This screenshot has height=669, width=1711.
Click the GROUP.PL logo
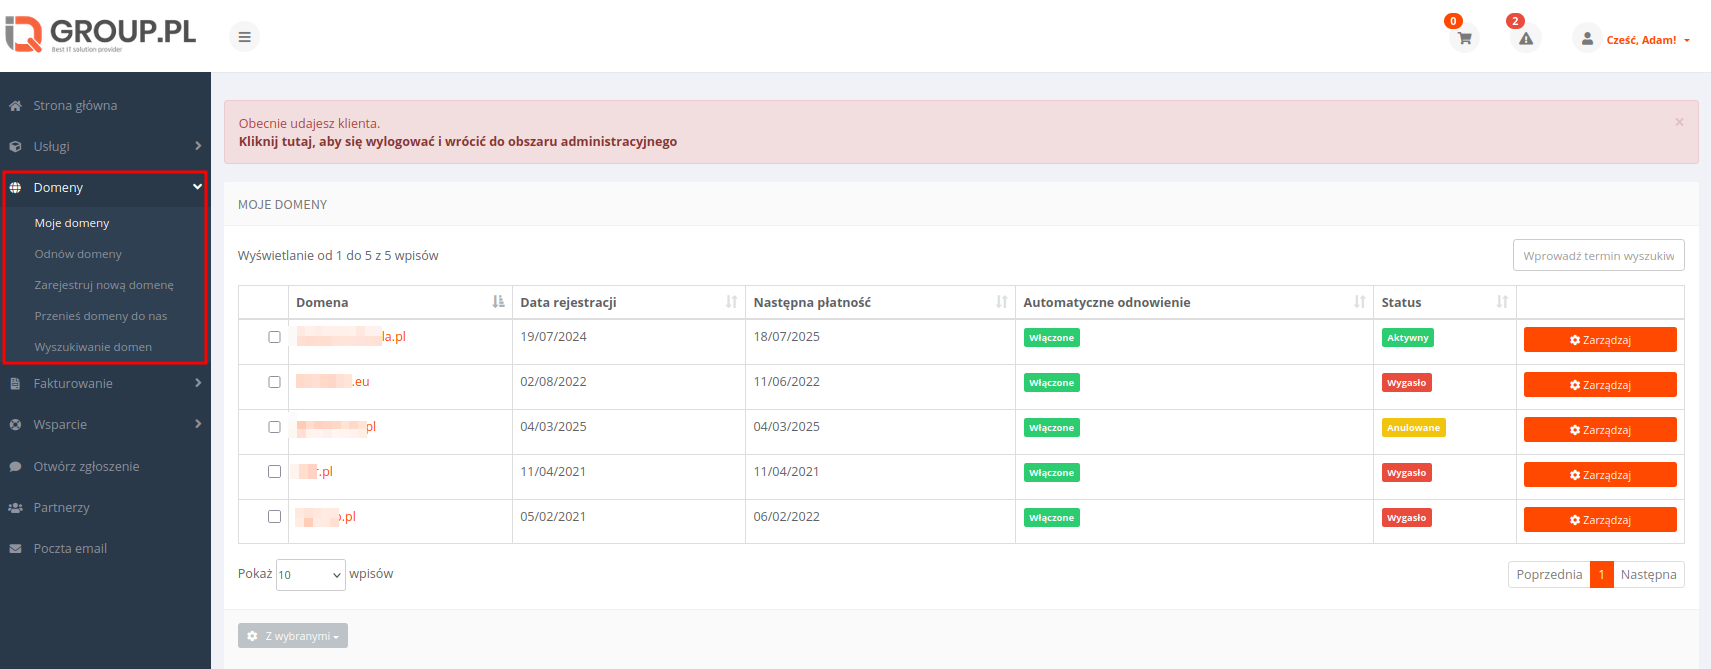pyautogui.click(x=101, y=33)
